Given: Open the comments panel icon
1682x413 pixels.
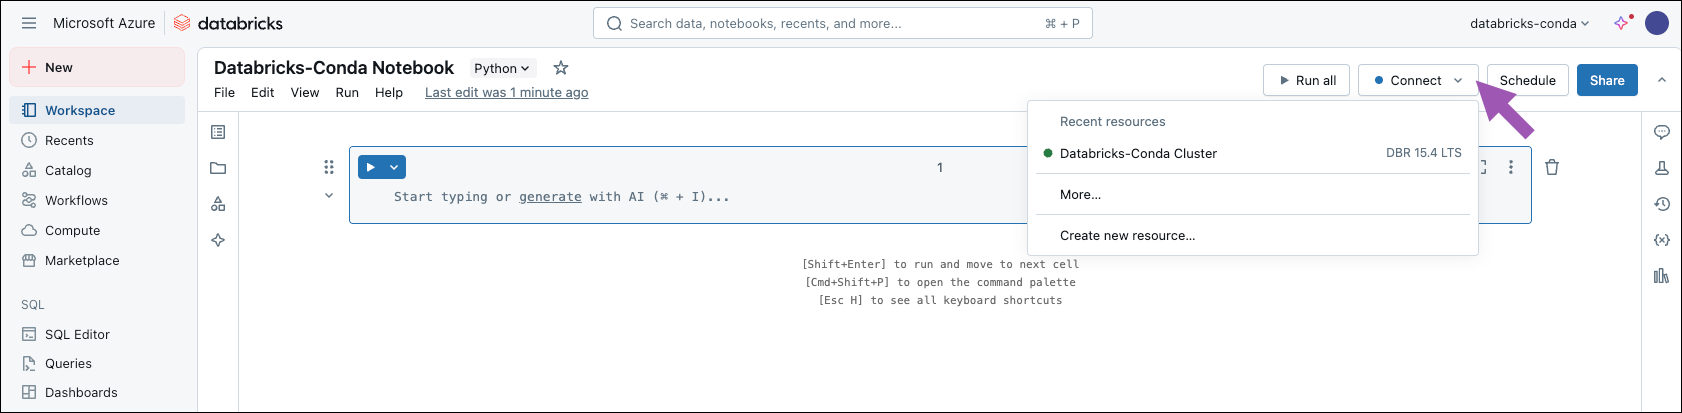Looking at the screenshot, I should click(x=1662, y=132).
